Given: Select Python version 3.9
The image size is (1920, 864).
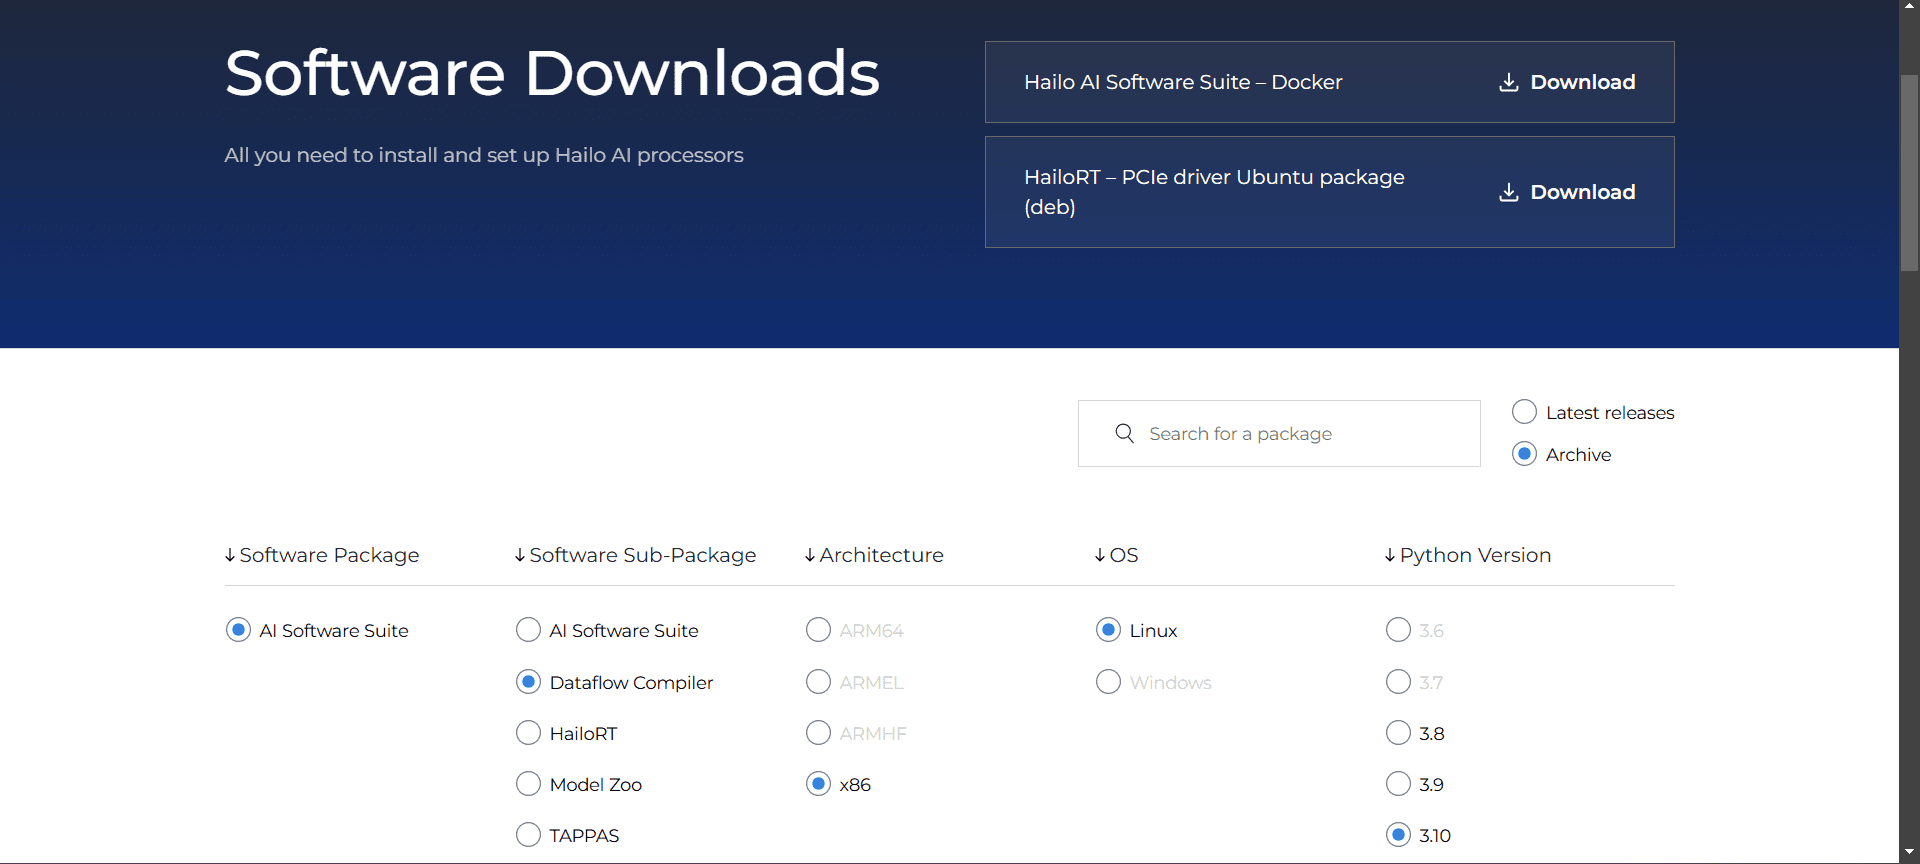Looking at the screenshot, I should coord(1398,784).
